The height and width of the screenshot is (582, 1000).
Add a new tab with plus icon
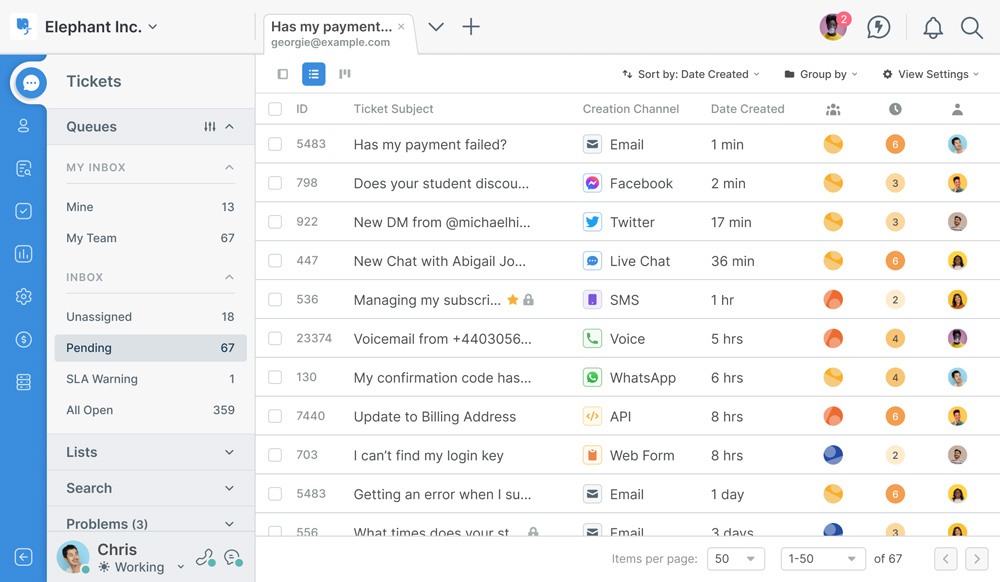[x=471, y=27]
